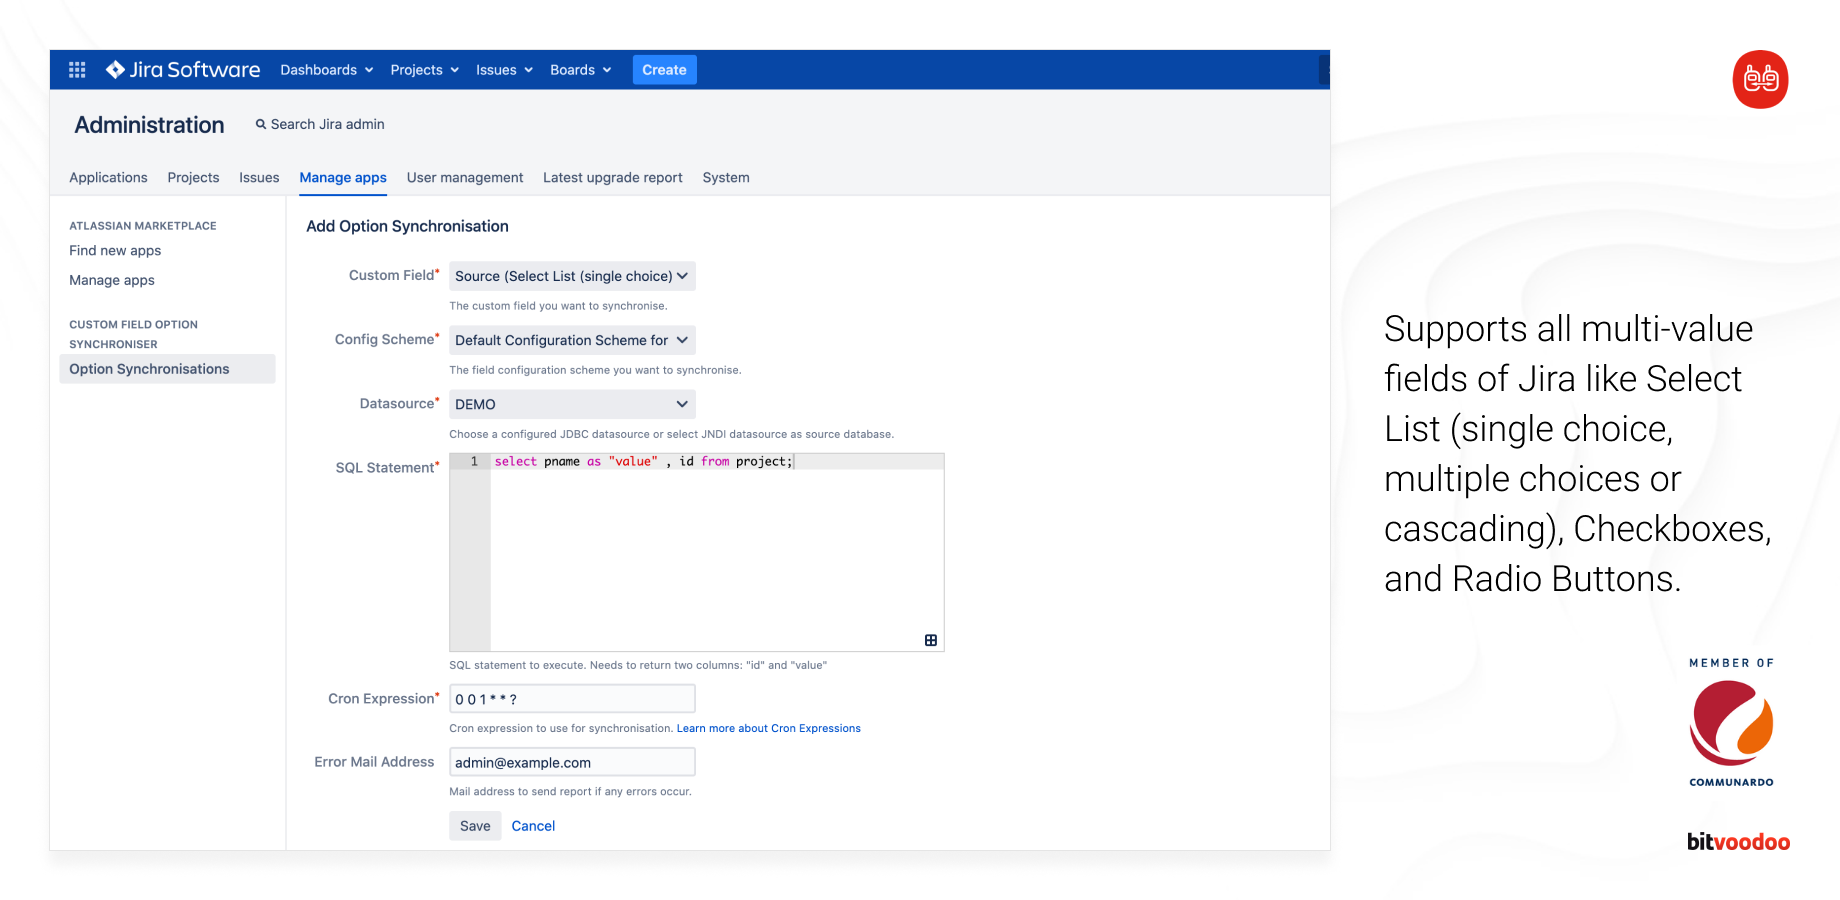This screenshot has height=900, width=1840.
Task: Open the app switcher grid icon
Action: click(x=77, y=70)
